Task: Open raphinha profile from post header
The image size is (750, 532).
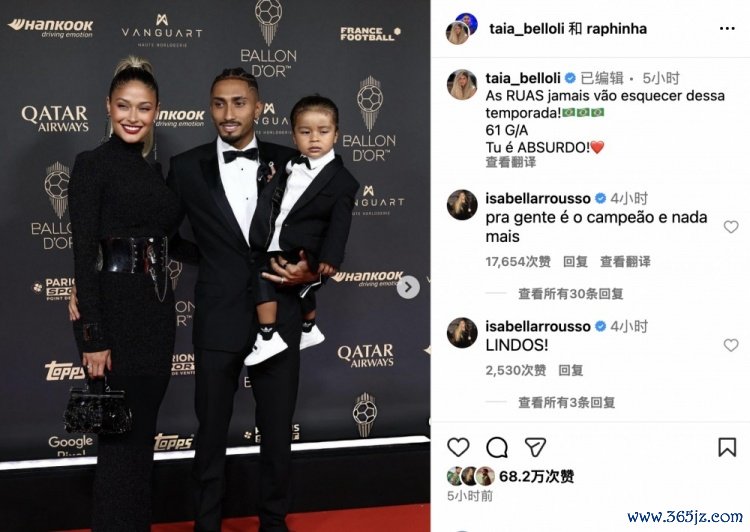Action: pos(616,29)
